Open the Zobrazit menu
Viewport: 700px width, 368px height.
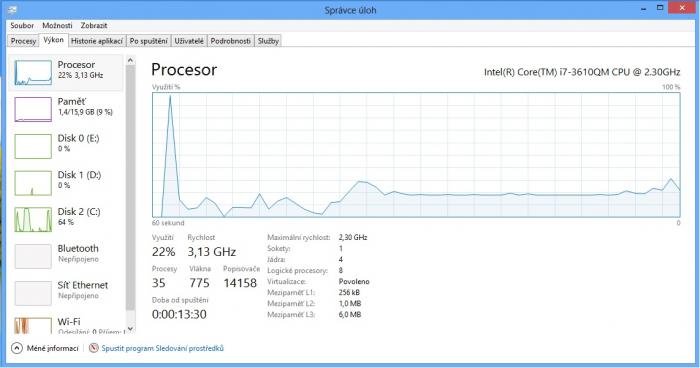(x=94, y=25)
